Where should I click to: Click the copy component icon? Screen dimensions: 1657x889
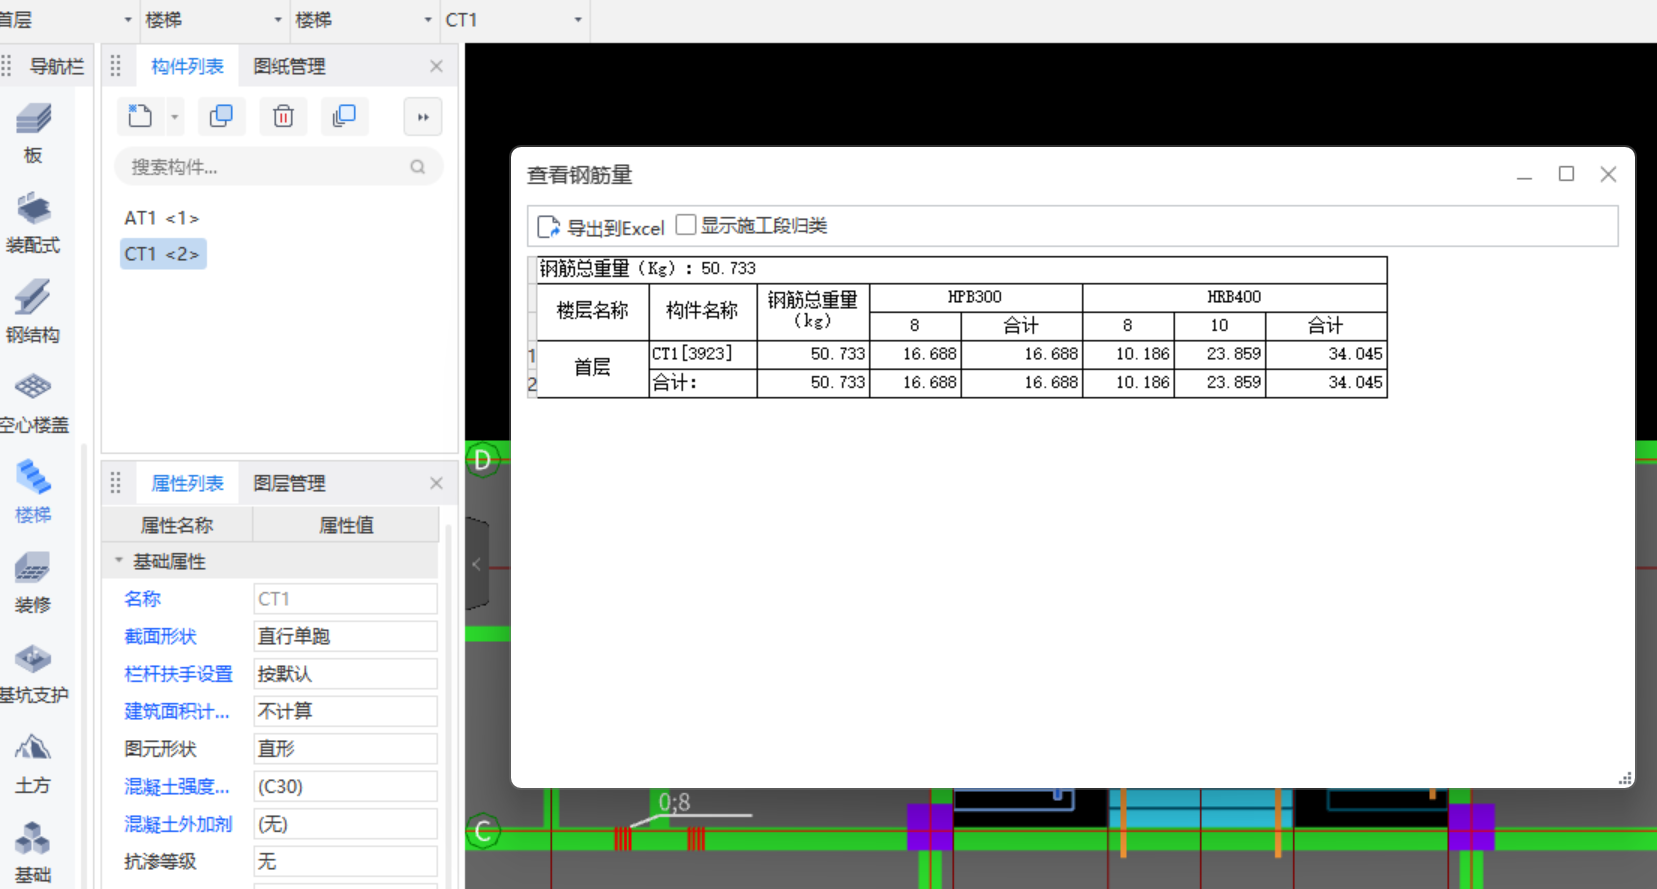(x=221, y=117)
